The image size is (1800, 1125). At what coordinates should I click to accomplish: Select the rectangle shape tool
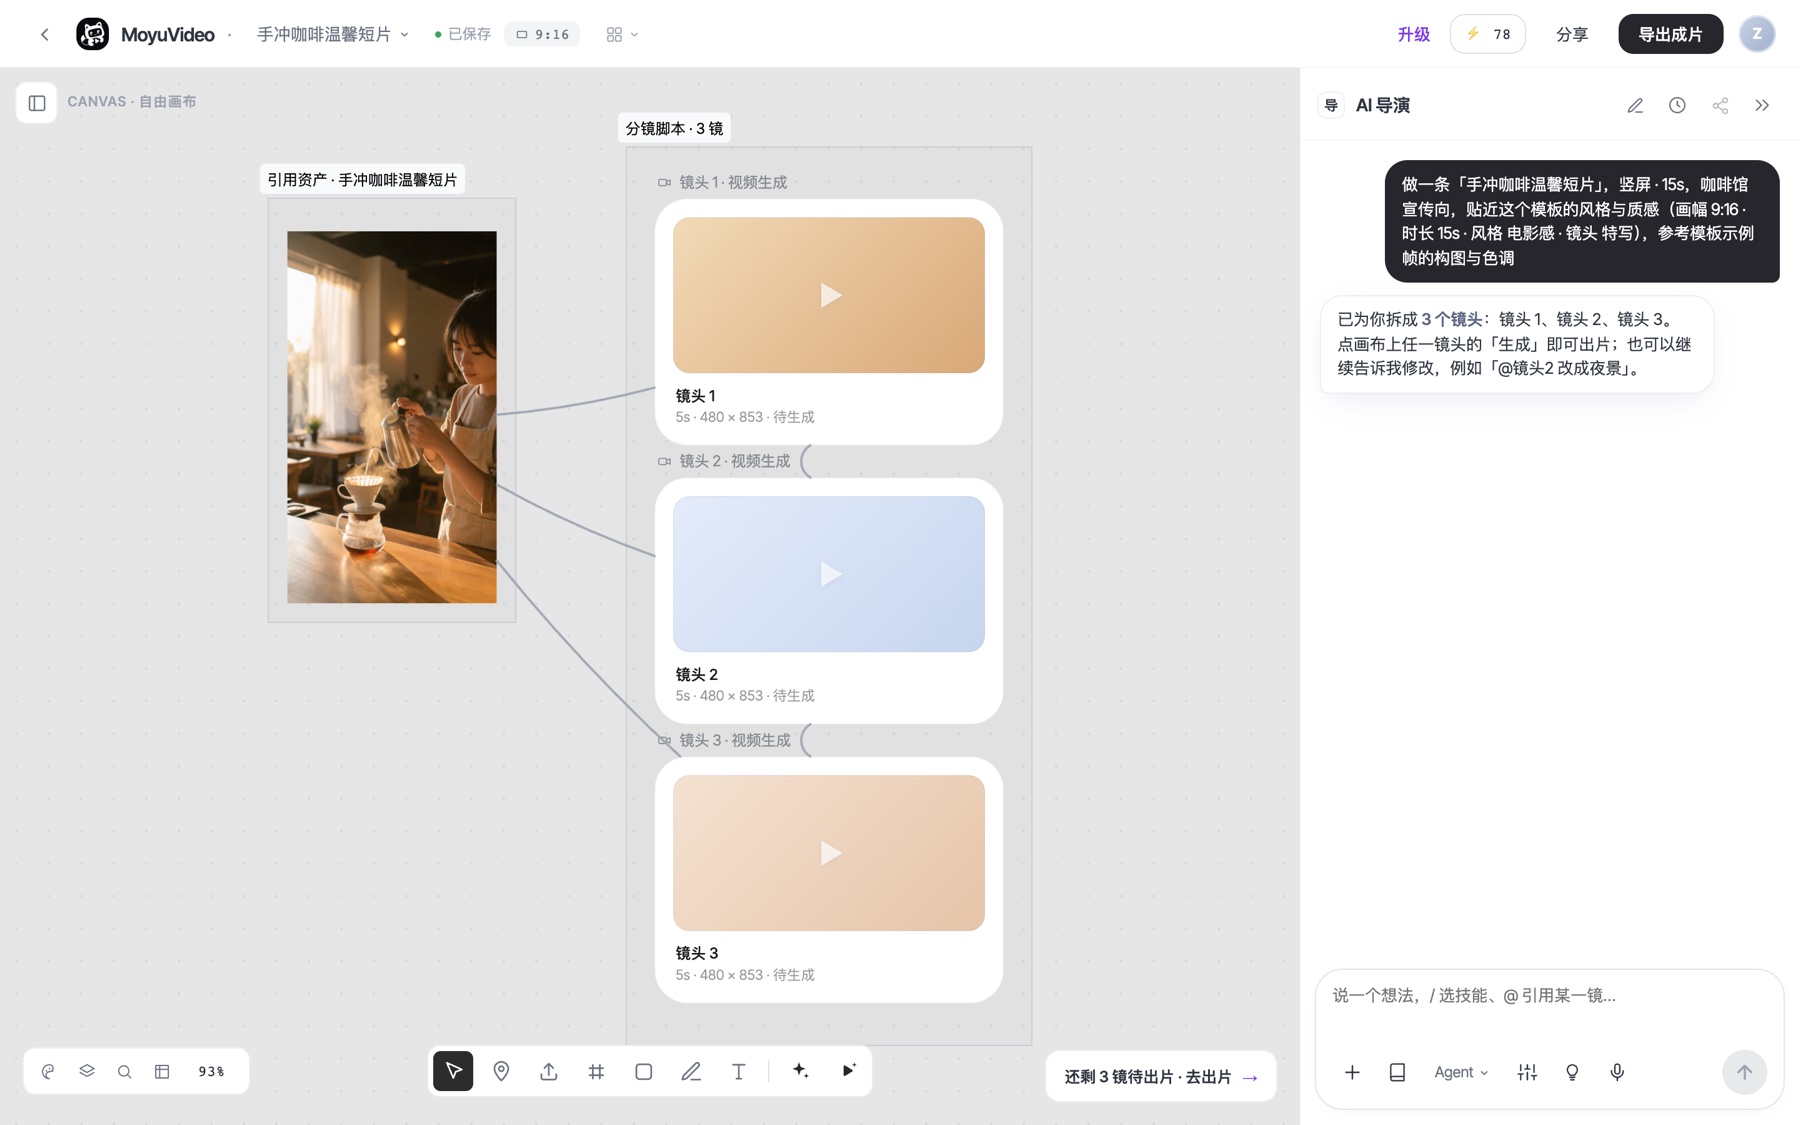tap(644, 1071)
